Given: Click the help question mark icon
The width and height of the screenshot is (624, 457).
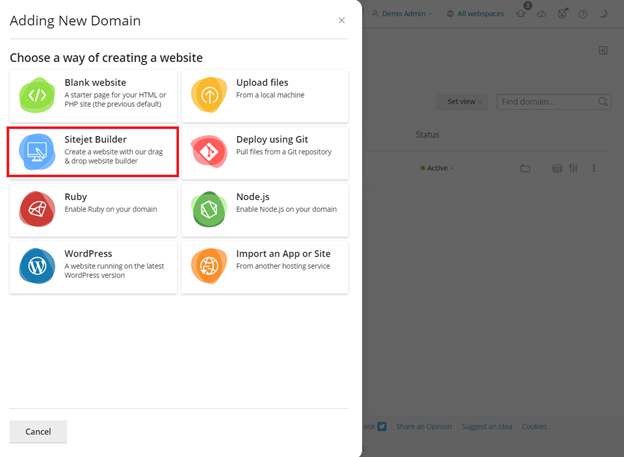Looking at the screenshot, I should click(x=583, y=14).
